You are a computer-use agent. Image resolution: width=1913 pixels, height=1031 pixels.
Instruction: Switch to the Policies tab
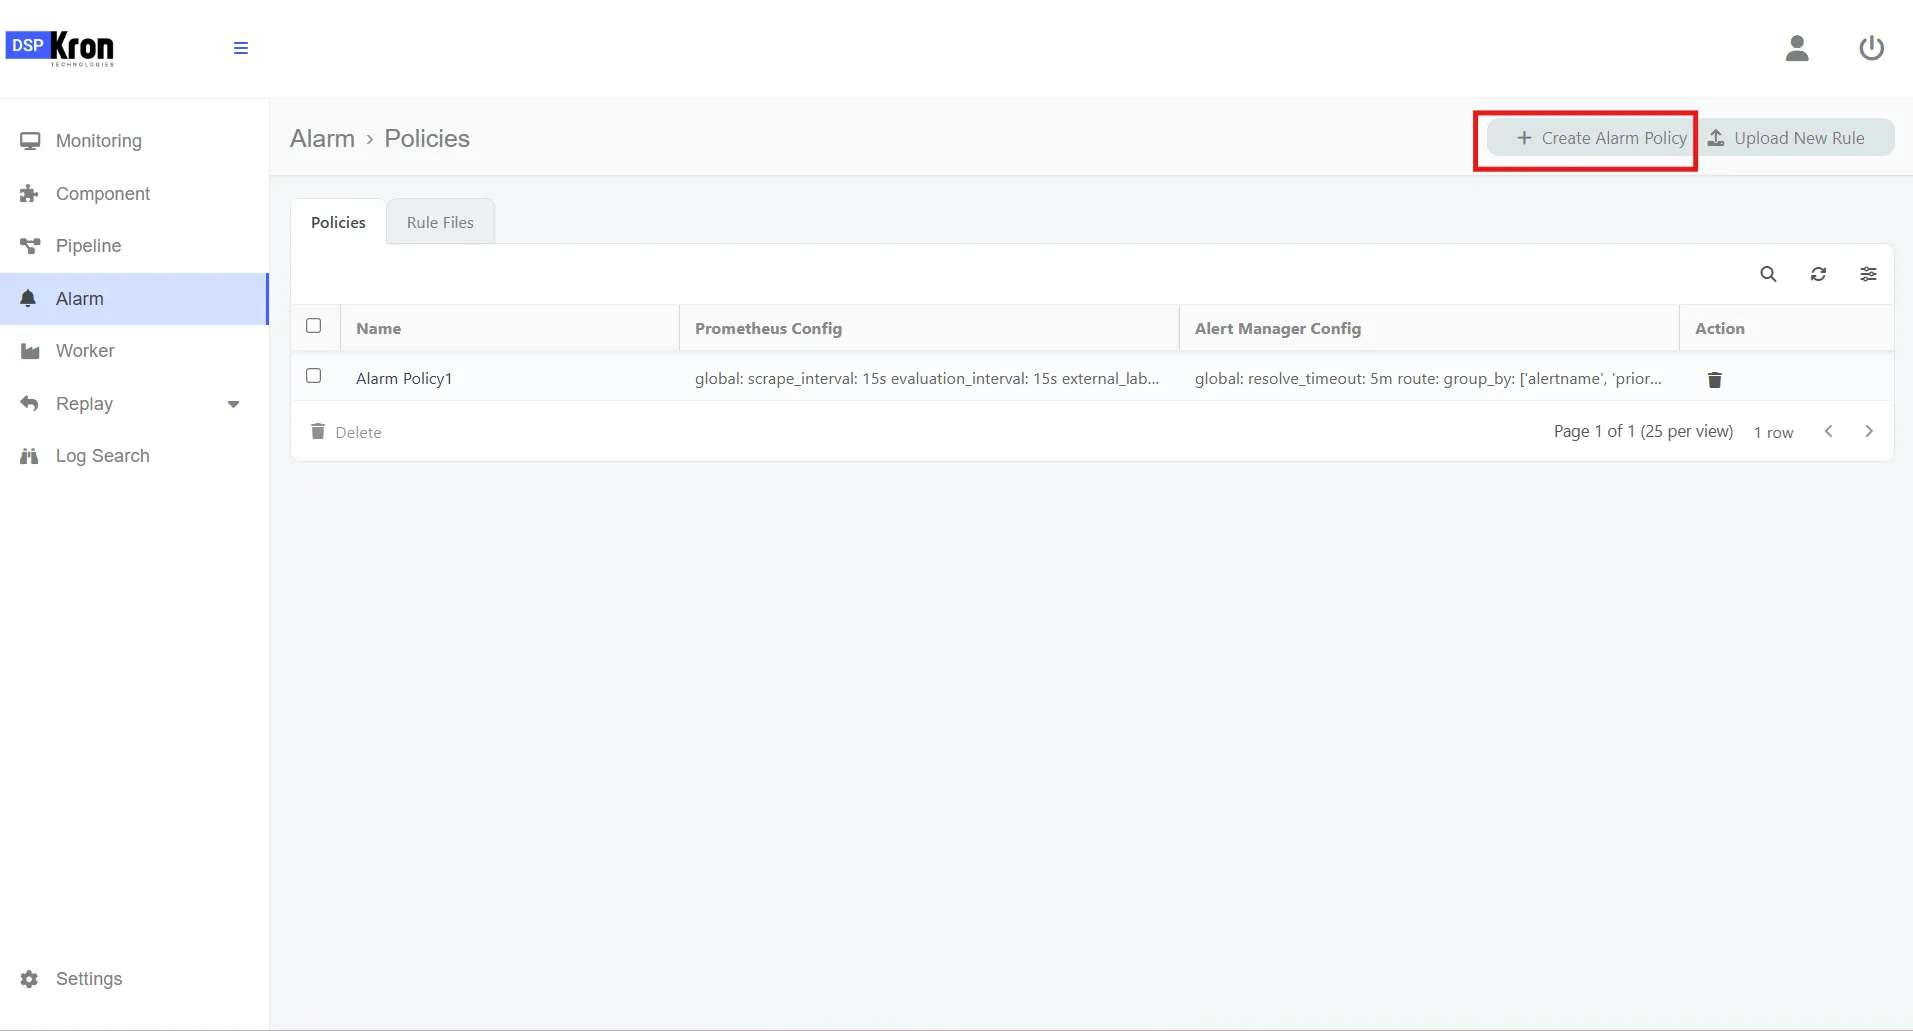pyautogui.click(x=338, y=222)
